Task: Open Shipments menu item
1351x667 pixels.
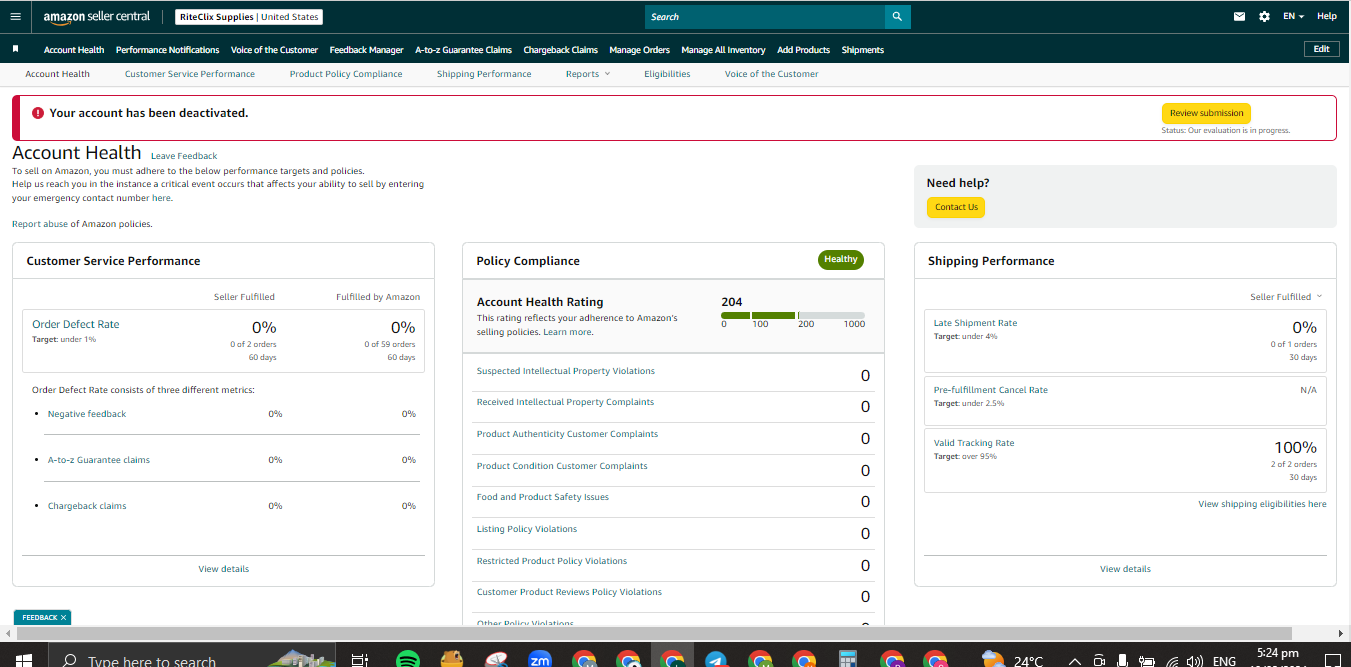Action: click(x=862, y=50)
